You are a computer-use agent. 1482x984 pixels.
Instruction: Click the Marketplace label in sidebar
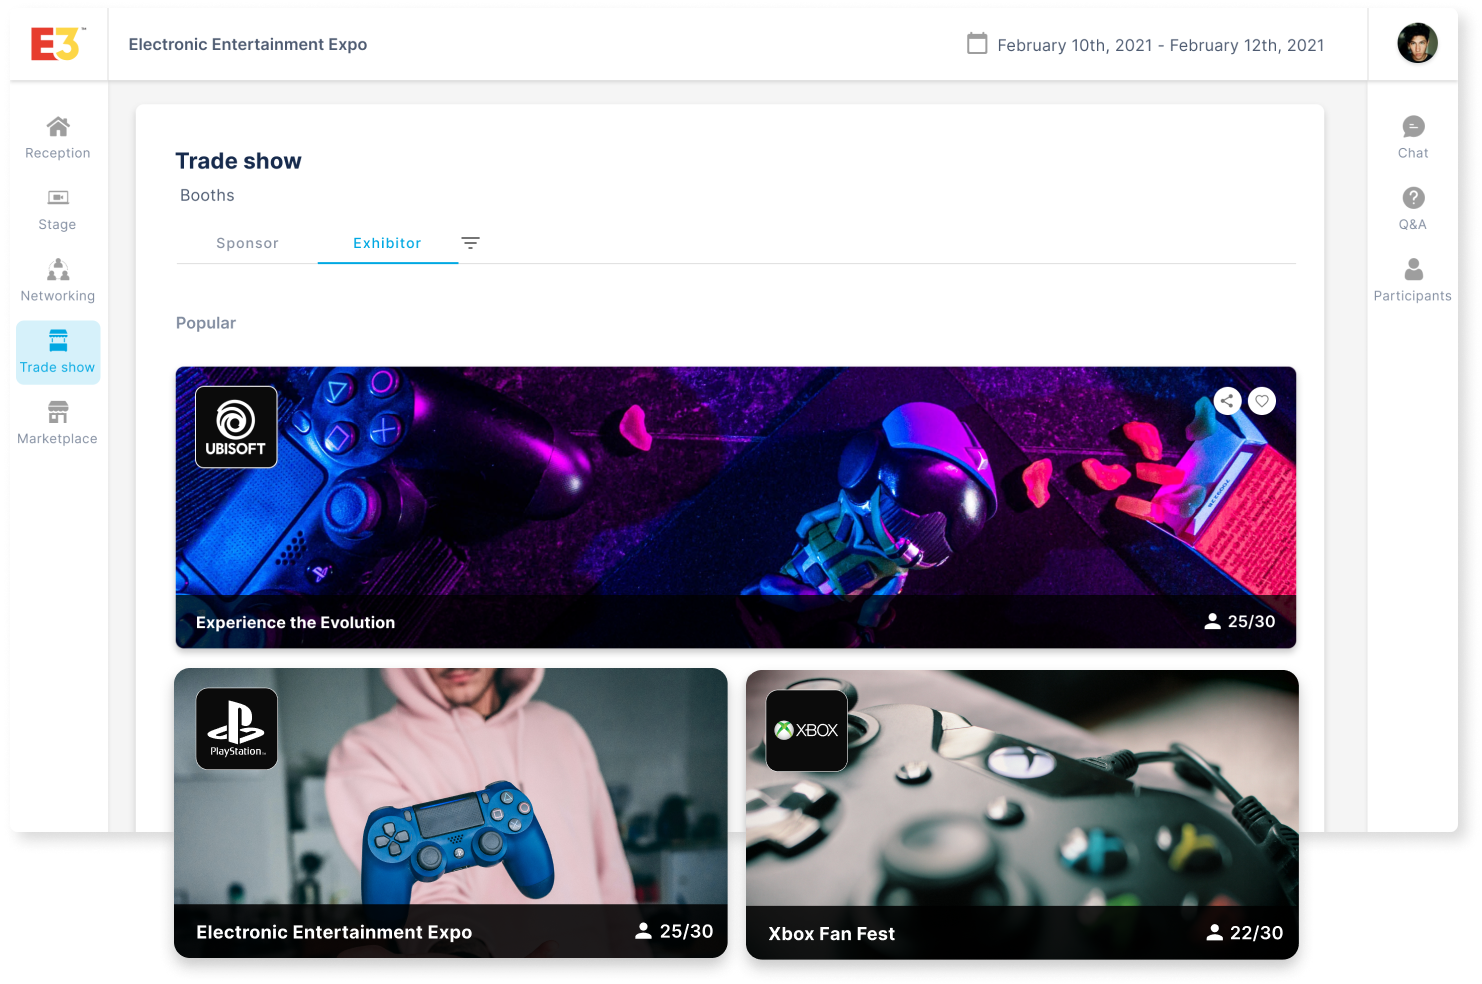click(x=57, y=439)
